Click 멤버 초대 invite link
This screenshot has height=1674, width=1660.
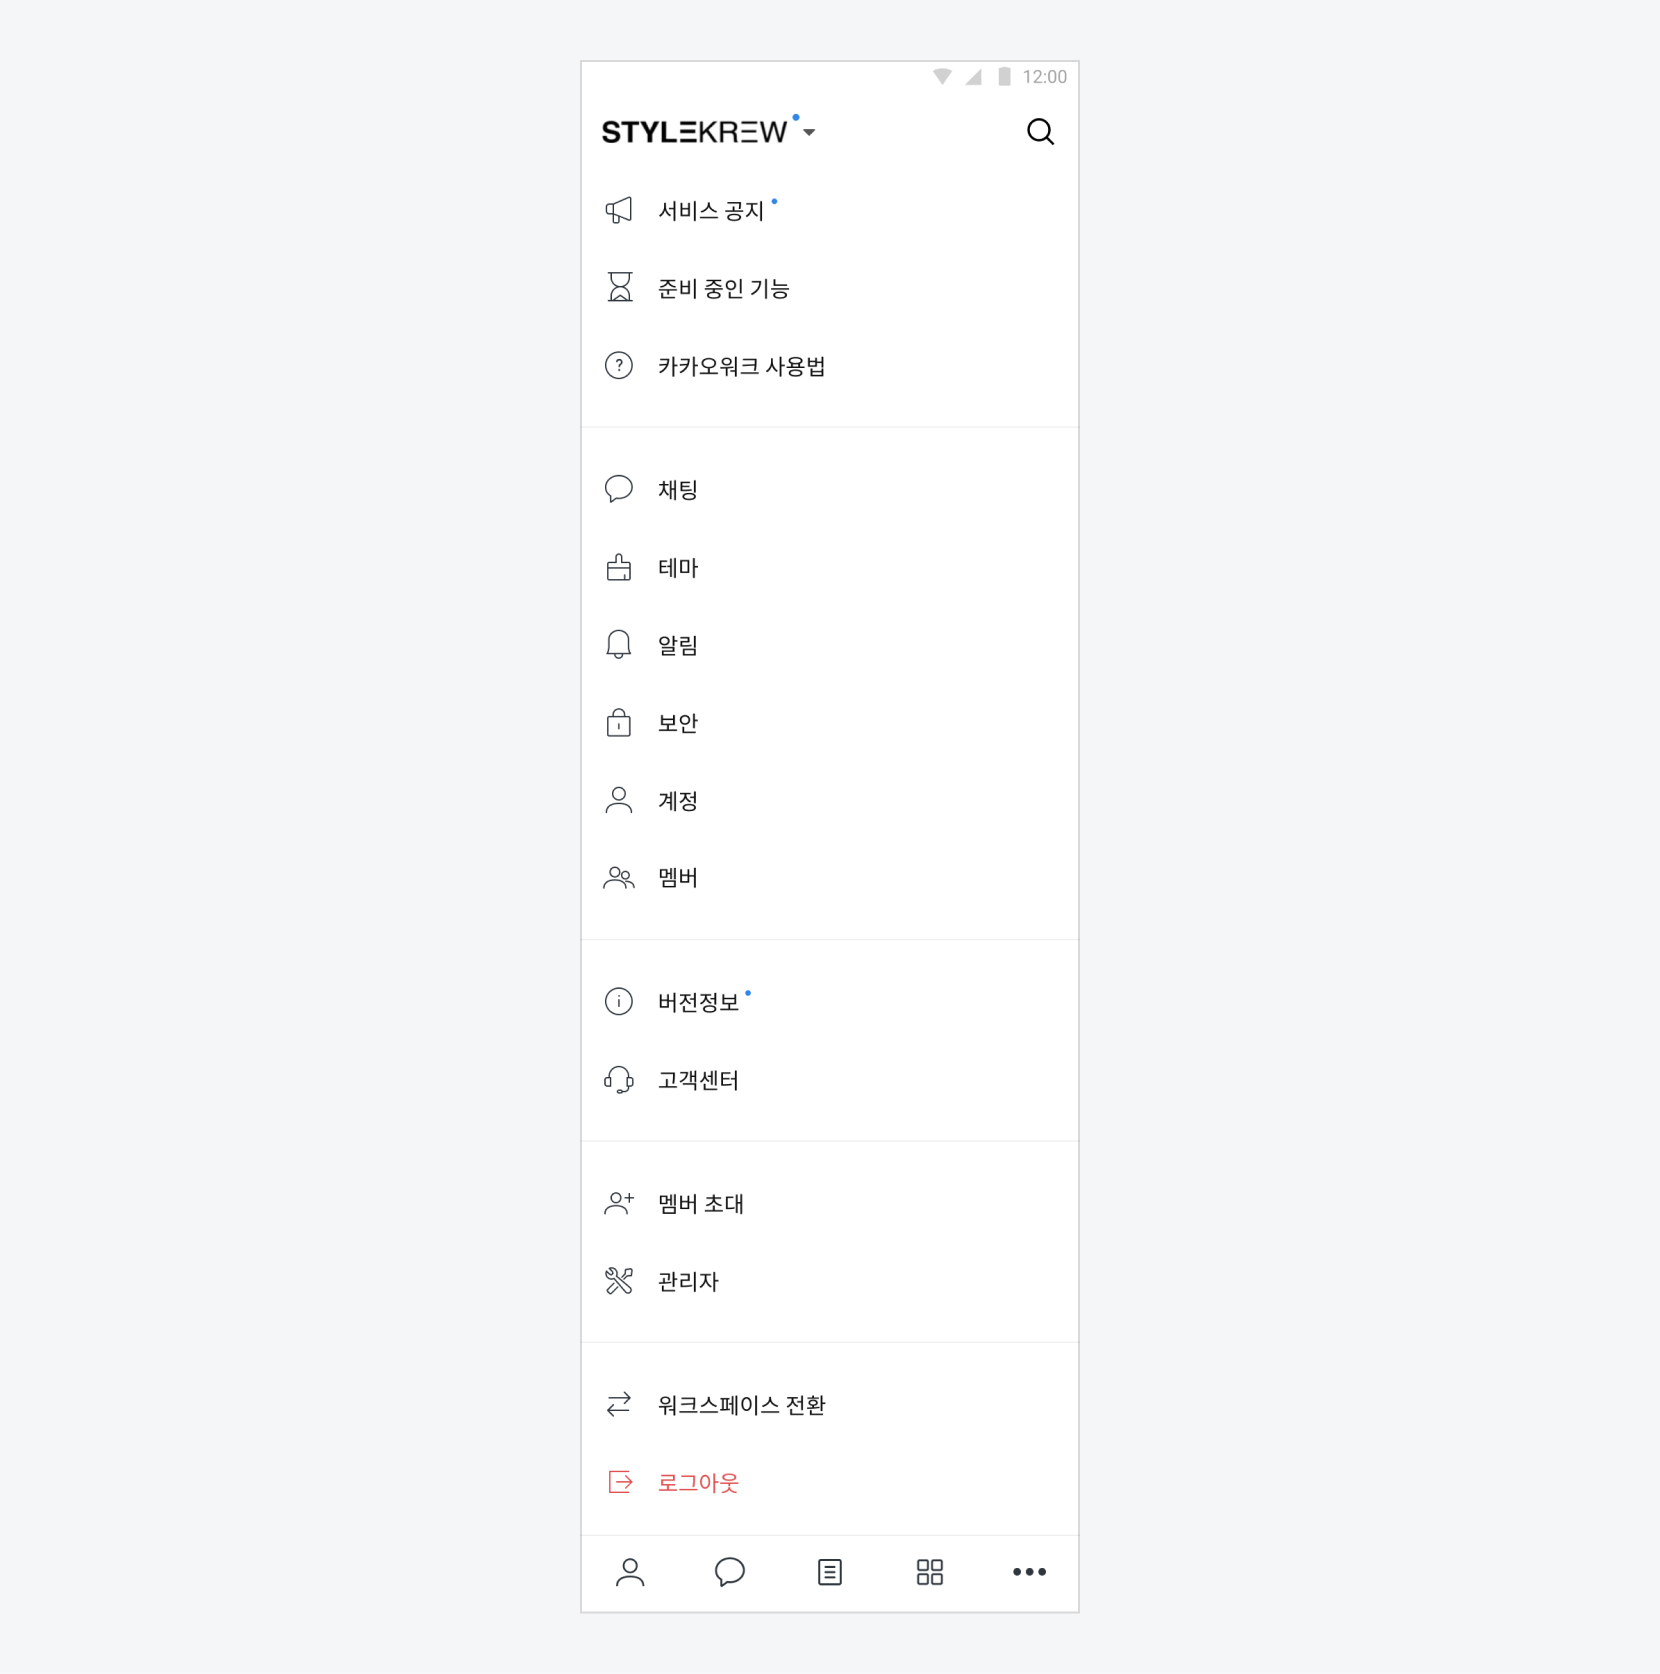[x=700, y=1204]
